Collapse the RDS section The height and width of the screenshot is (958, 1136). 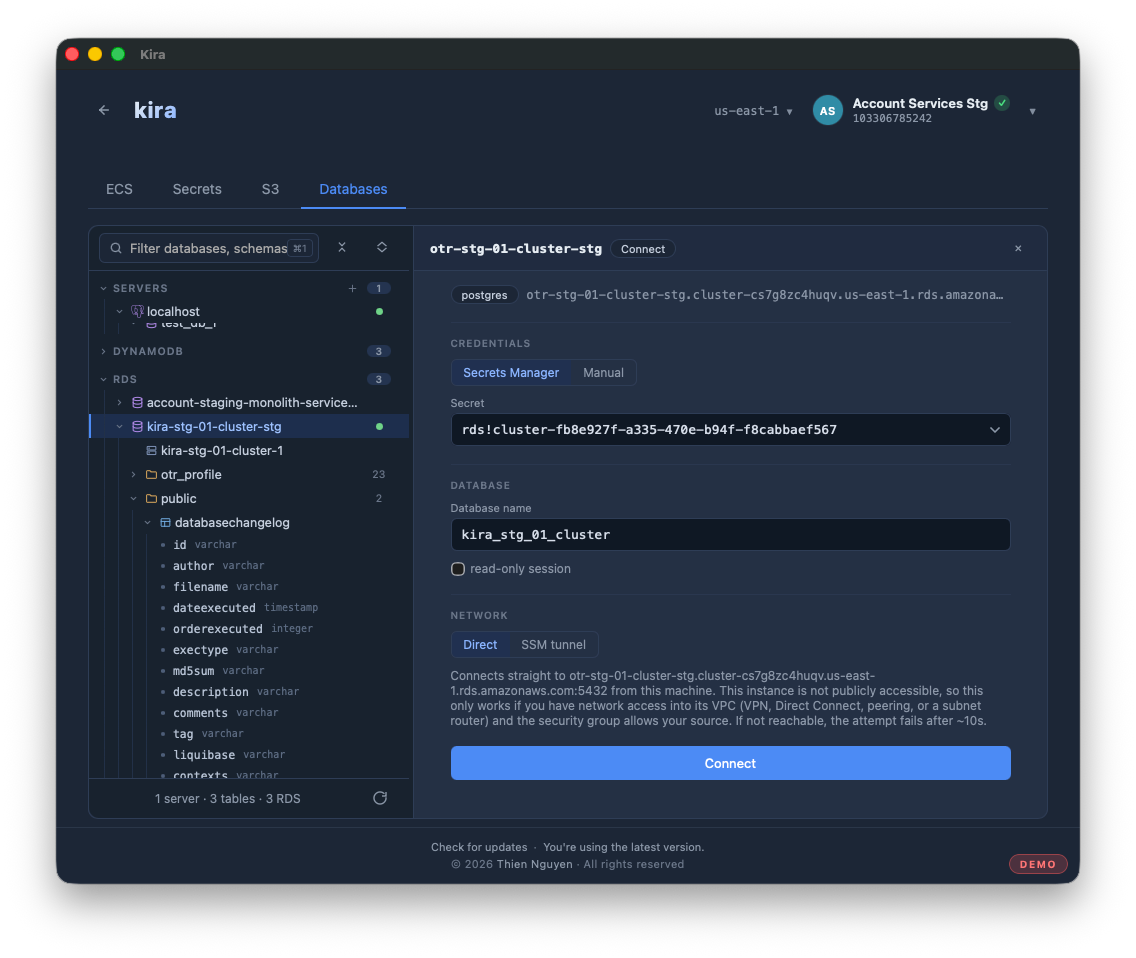pos(104,379)
